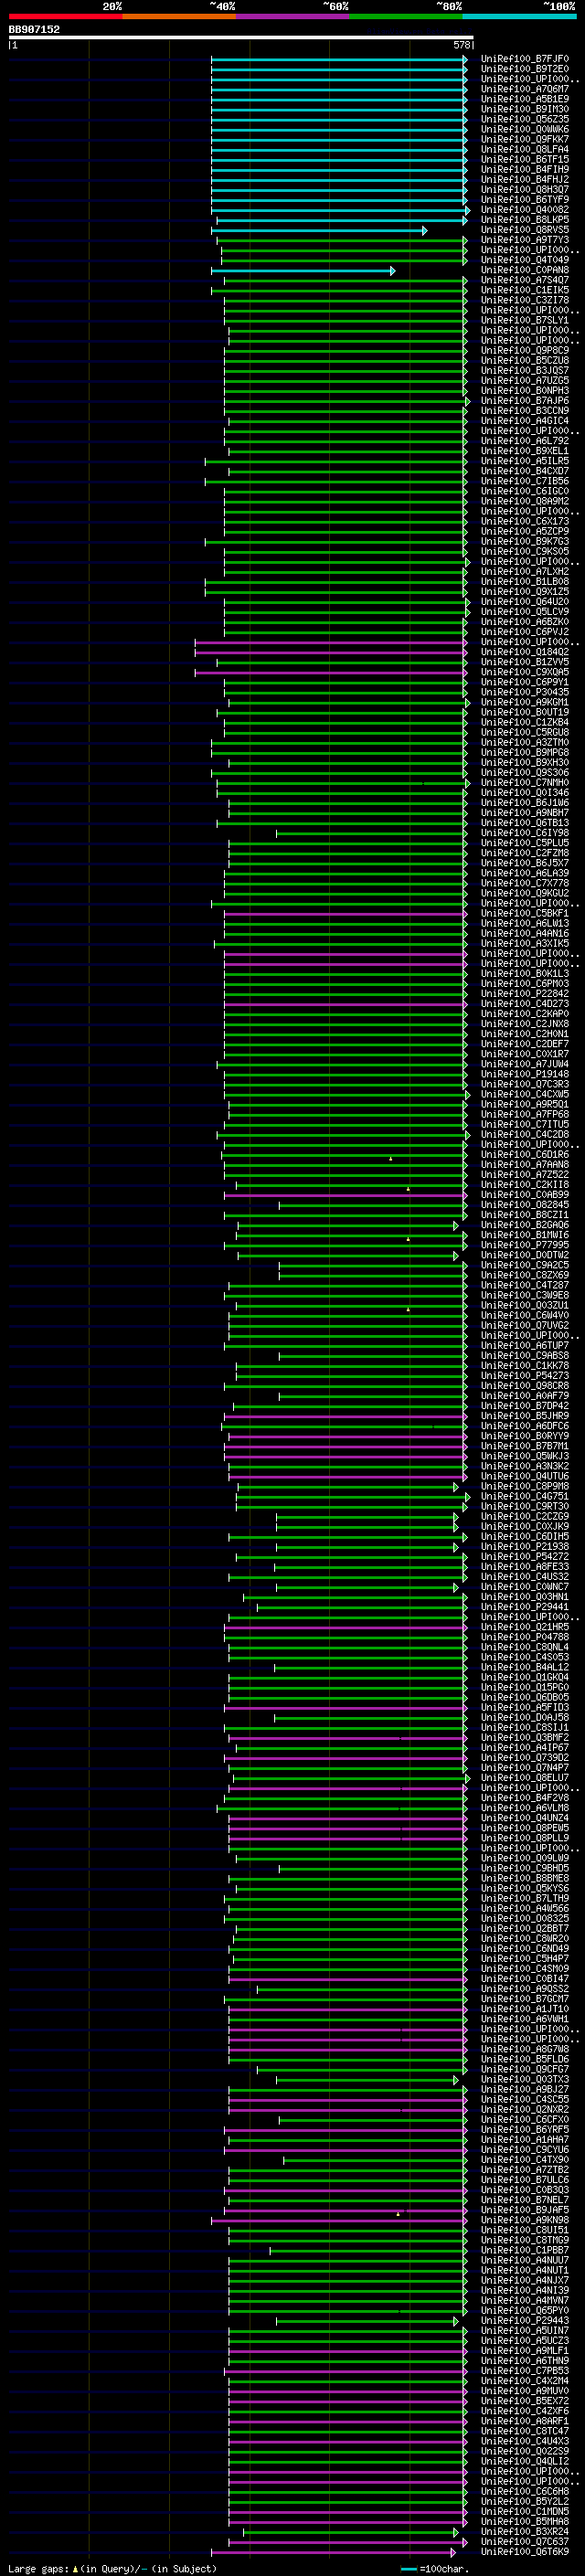The width and height of the screenshot is (585, 2576).
Task: Open hit UniRef100_A7Q6M7
Action: pyautogui.click(x=524, y=89)
